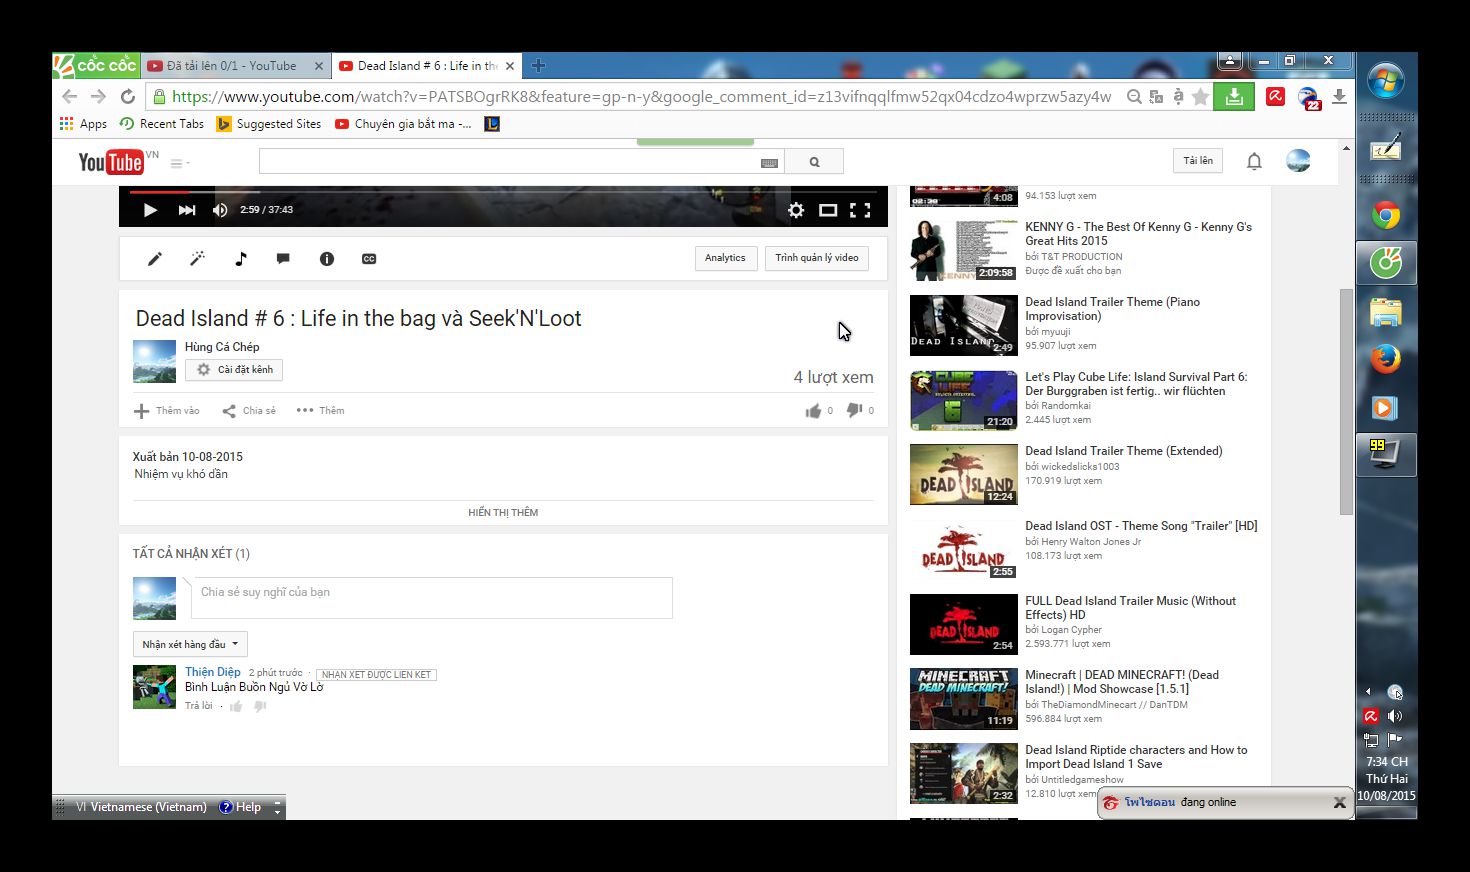Enter fullscreen video mode

click(x=860, y=210)
